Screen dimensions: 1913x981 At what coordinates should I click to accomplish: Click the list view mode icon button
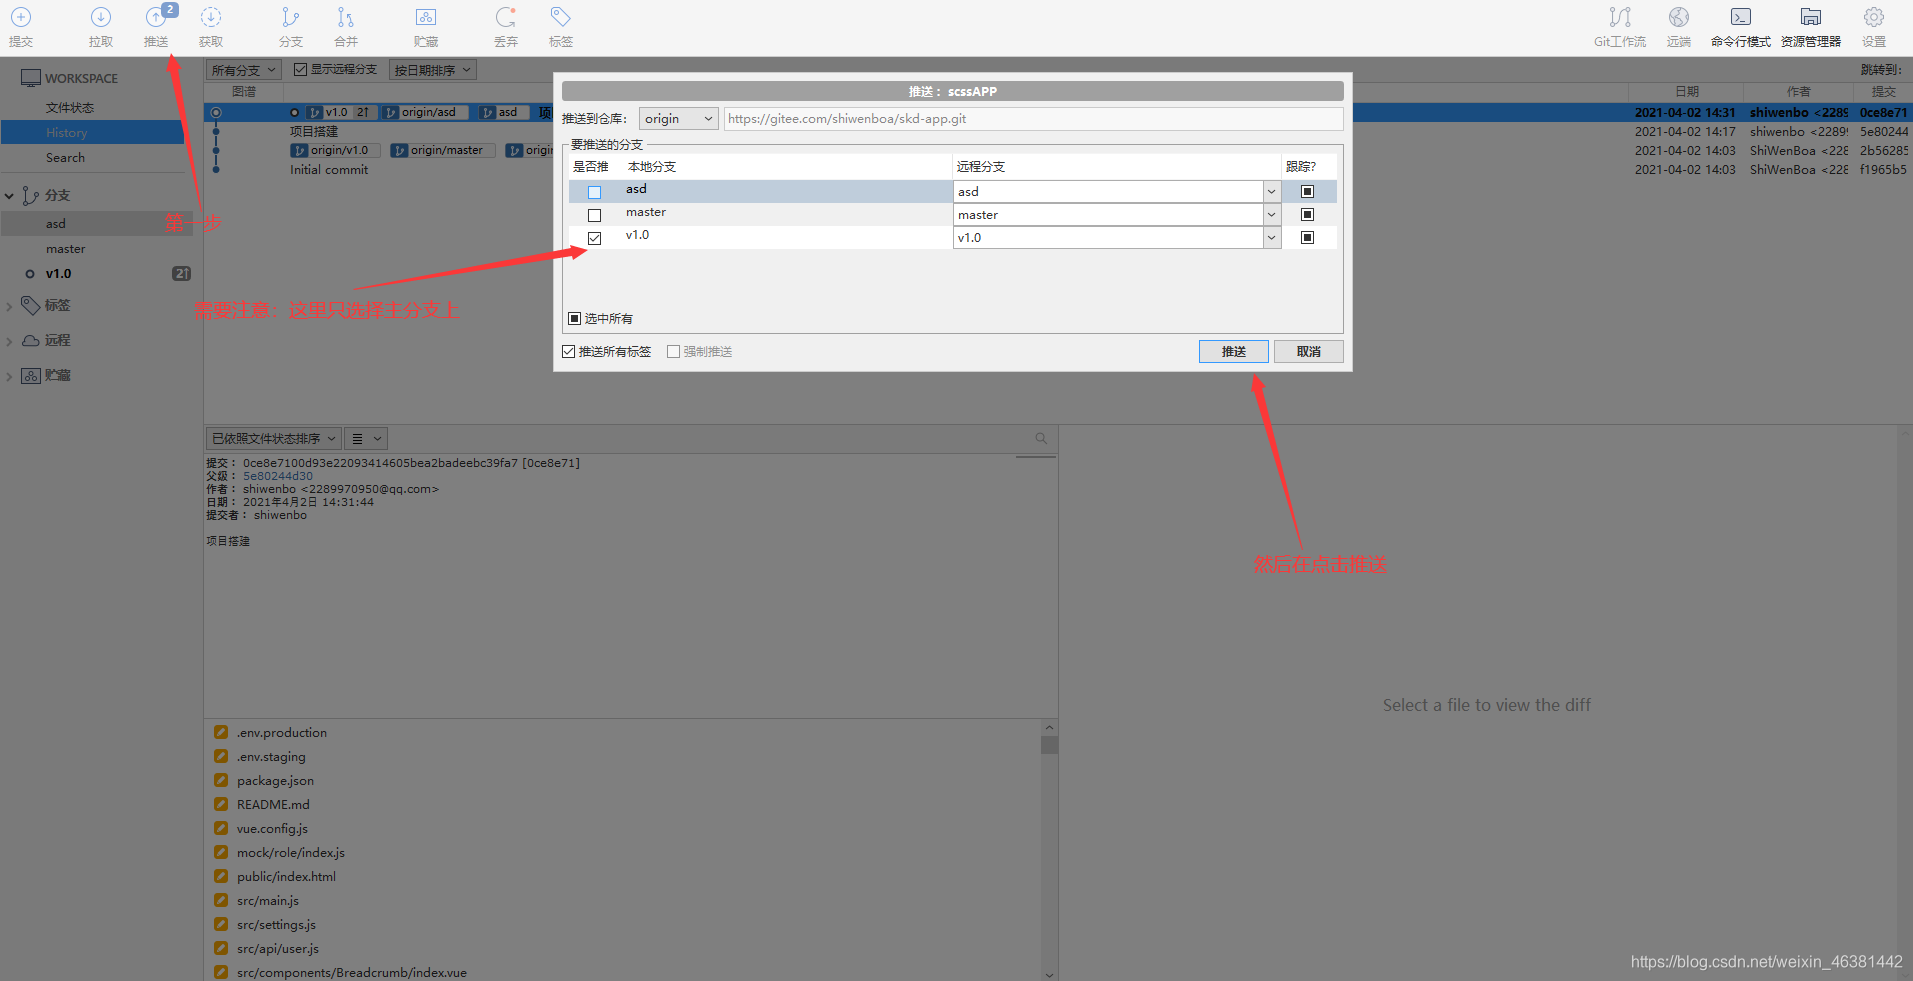pyautogui.click(x=366, y=438)
